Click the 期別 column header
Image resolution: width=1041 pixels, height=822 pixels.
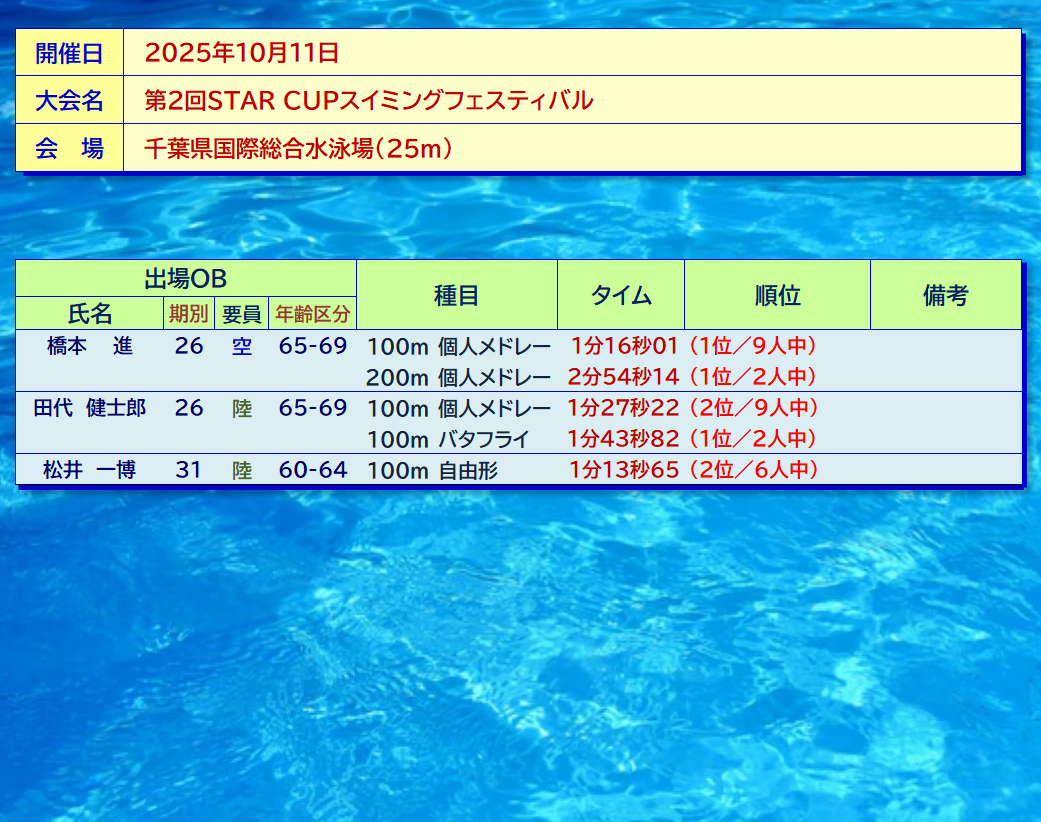point(188,314)
